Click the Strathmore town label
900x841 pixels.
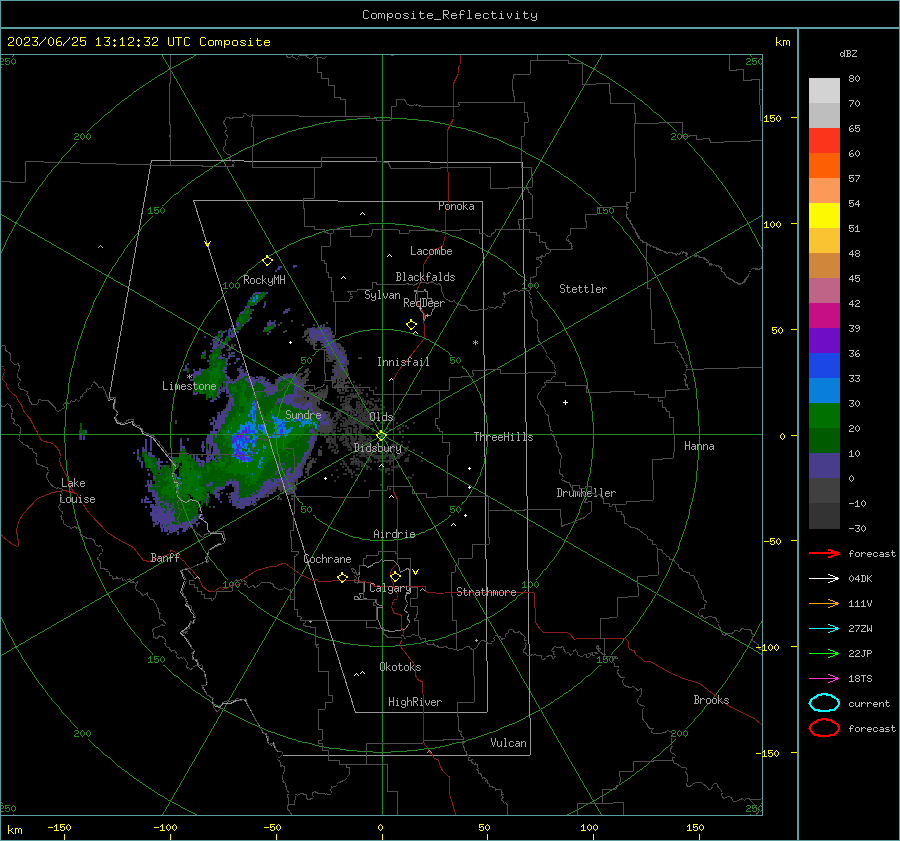pos(486,592)
